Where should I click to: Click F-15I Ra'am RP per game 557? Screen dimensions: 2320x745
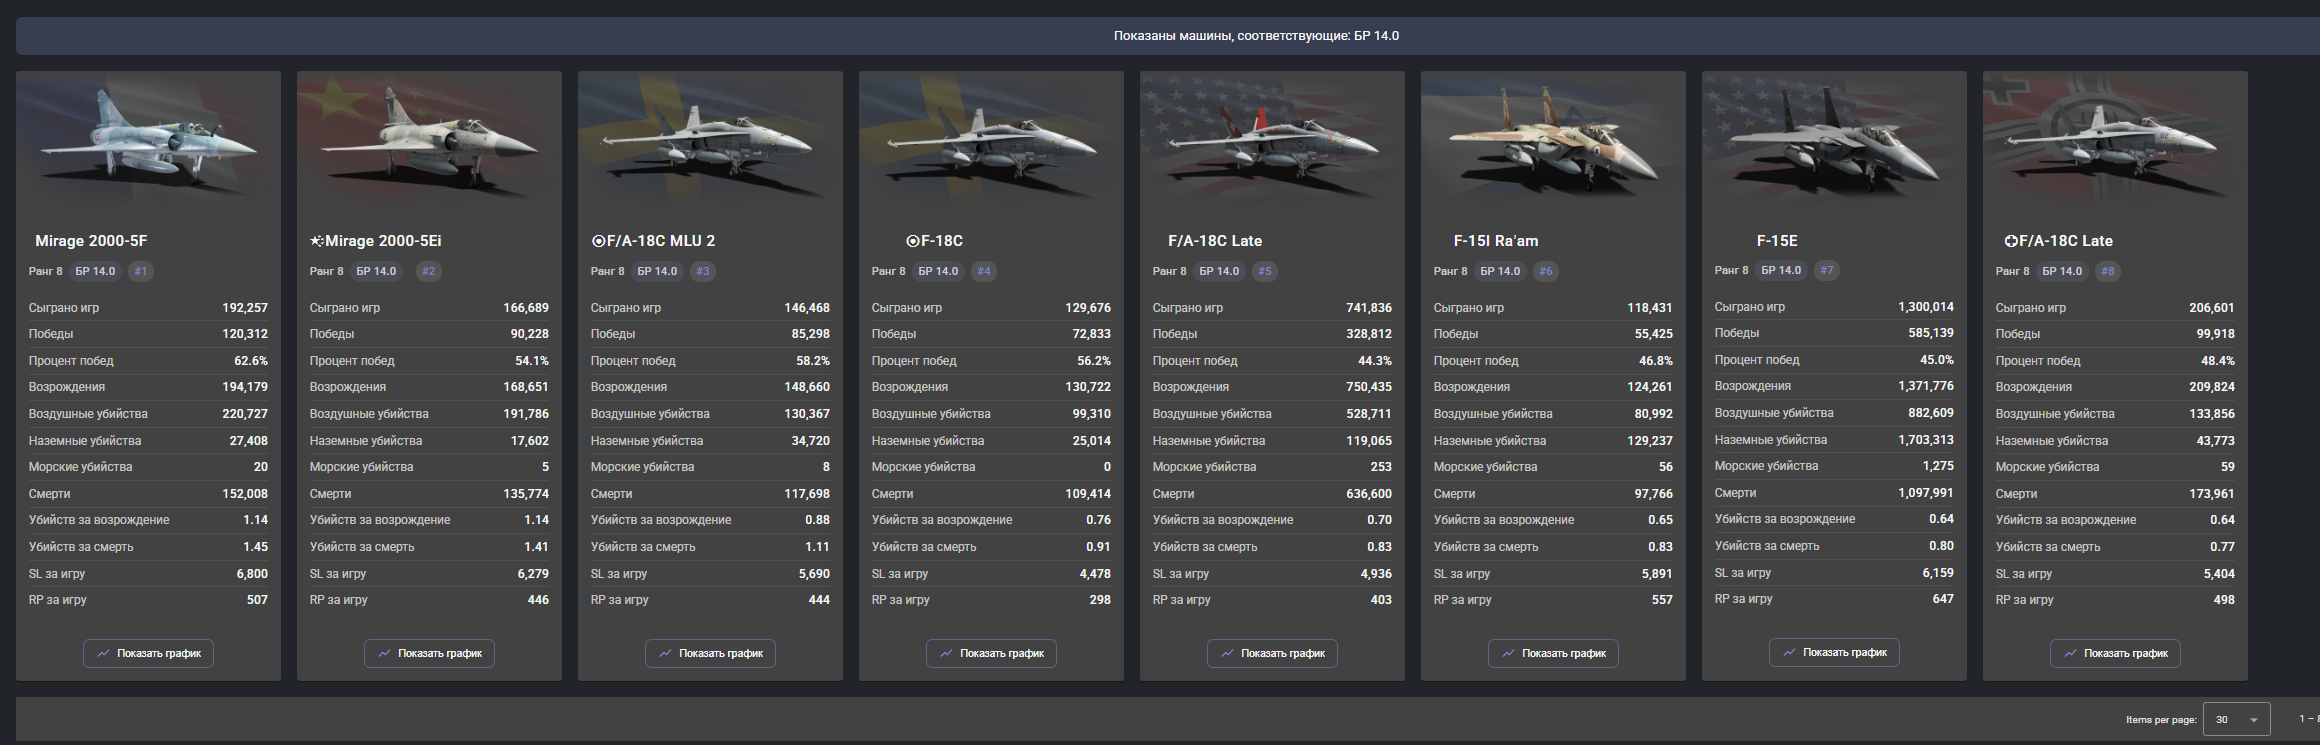pyautogui.click(x=1662, y=600)
